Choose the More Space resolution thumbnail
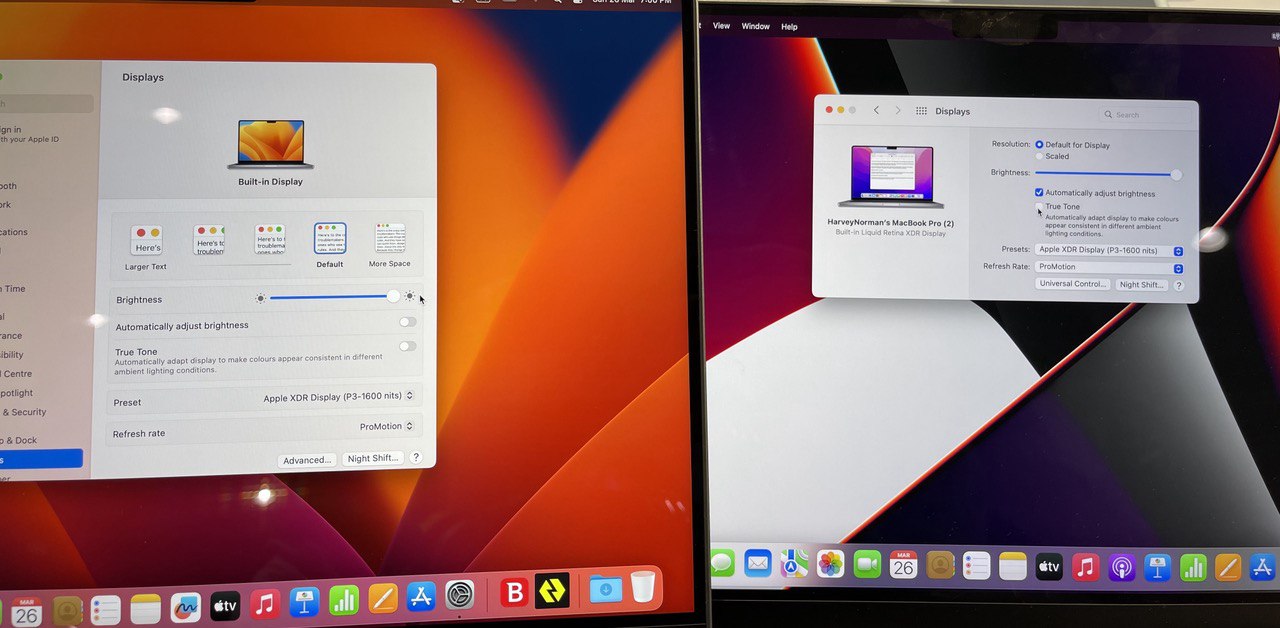This screenshot has width=1280, height=628. (x=390, y=245)
